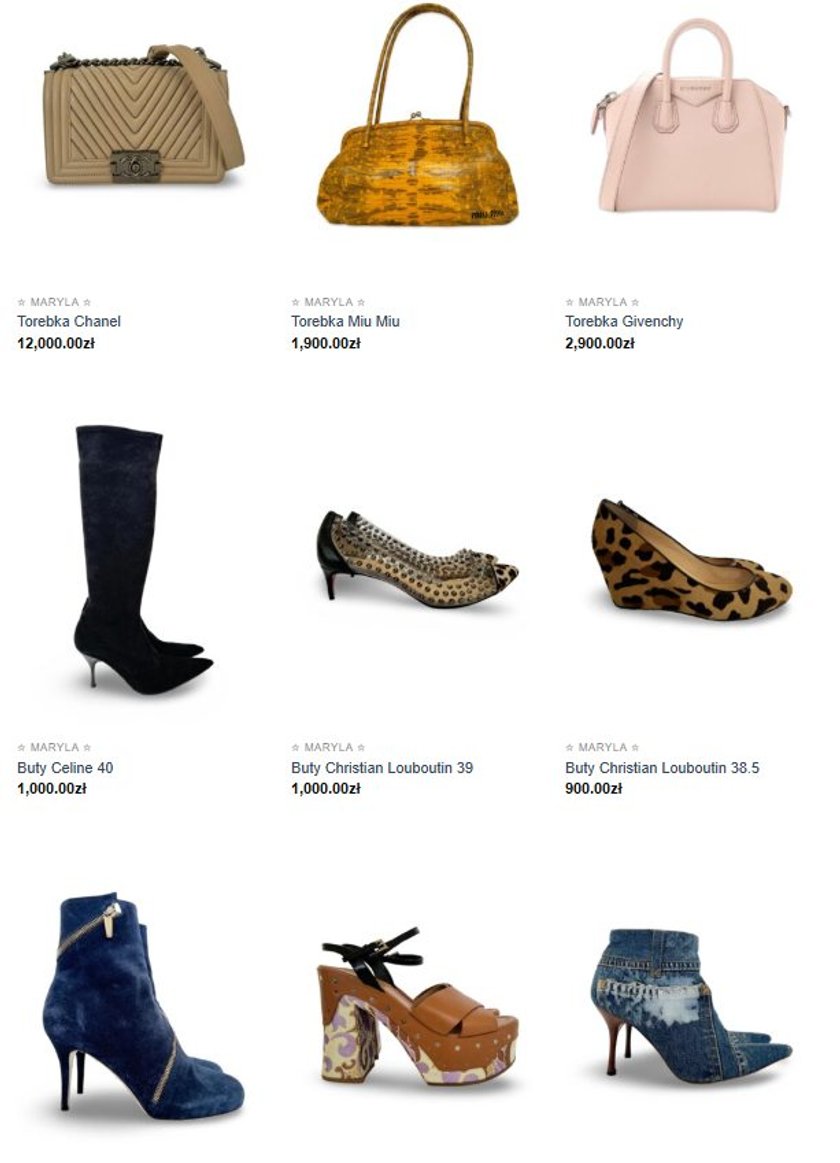Open the Torebka Miu Miu listing title
The height and width of the screenshot is (1163, 840).
(345, 321)
